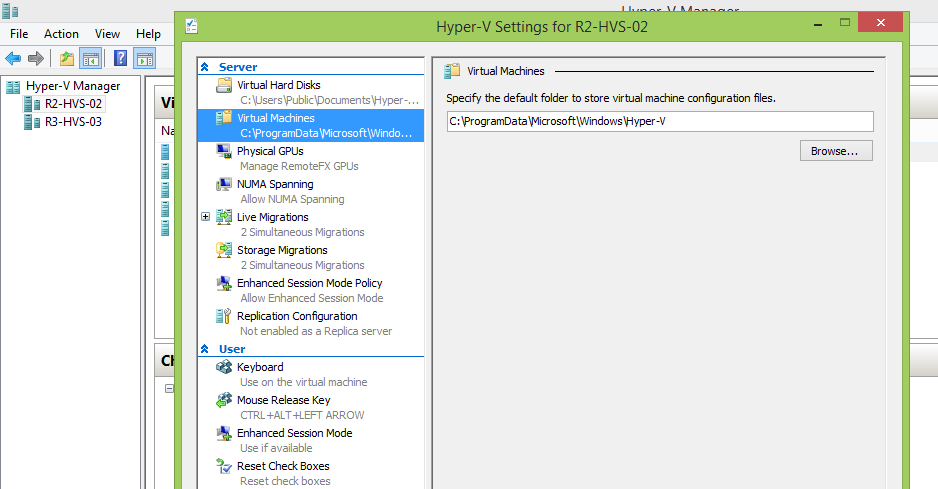
Task: Click the Enhanced Session Mode Policy icon
Action: (x=224, y=283)
